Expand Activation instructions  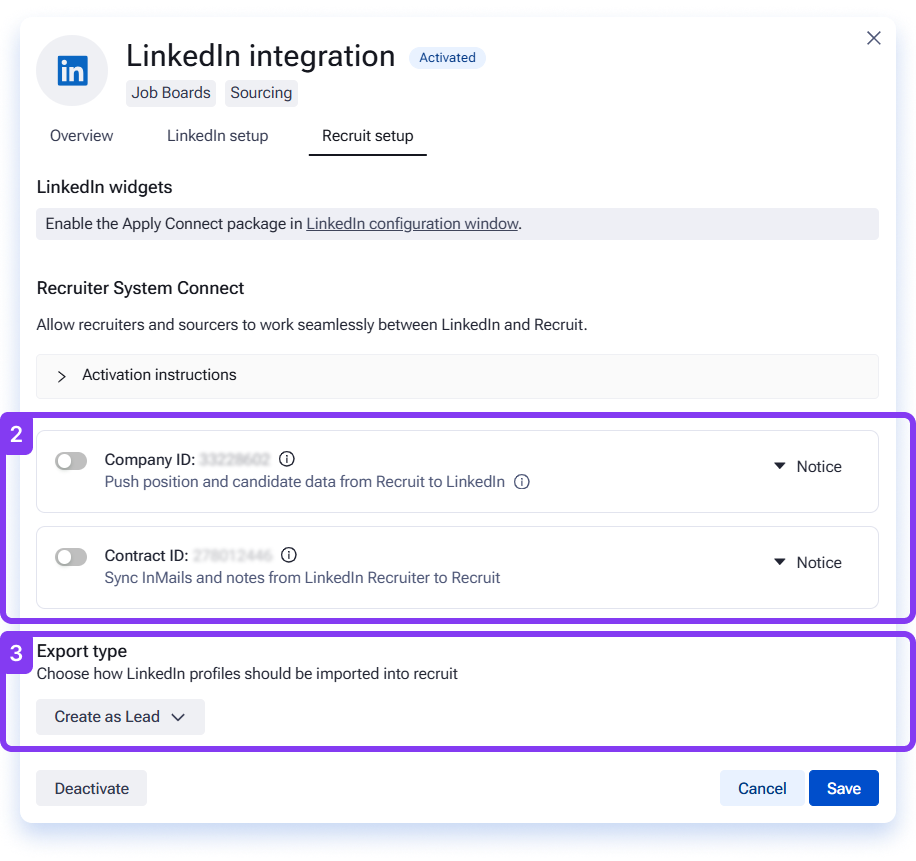pyautogui.click(x=457, y=376)
